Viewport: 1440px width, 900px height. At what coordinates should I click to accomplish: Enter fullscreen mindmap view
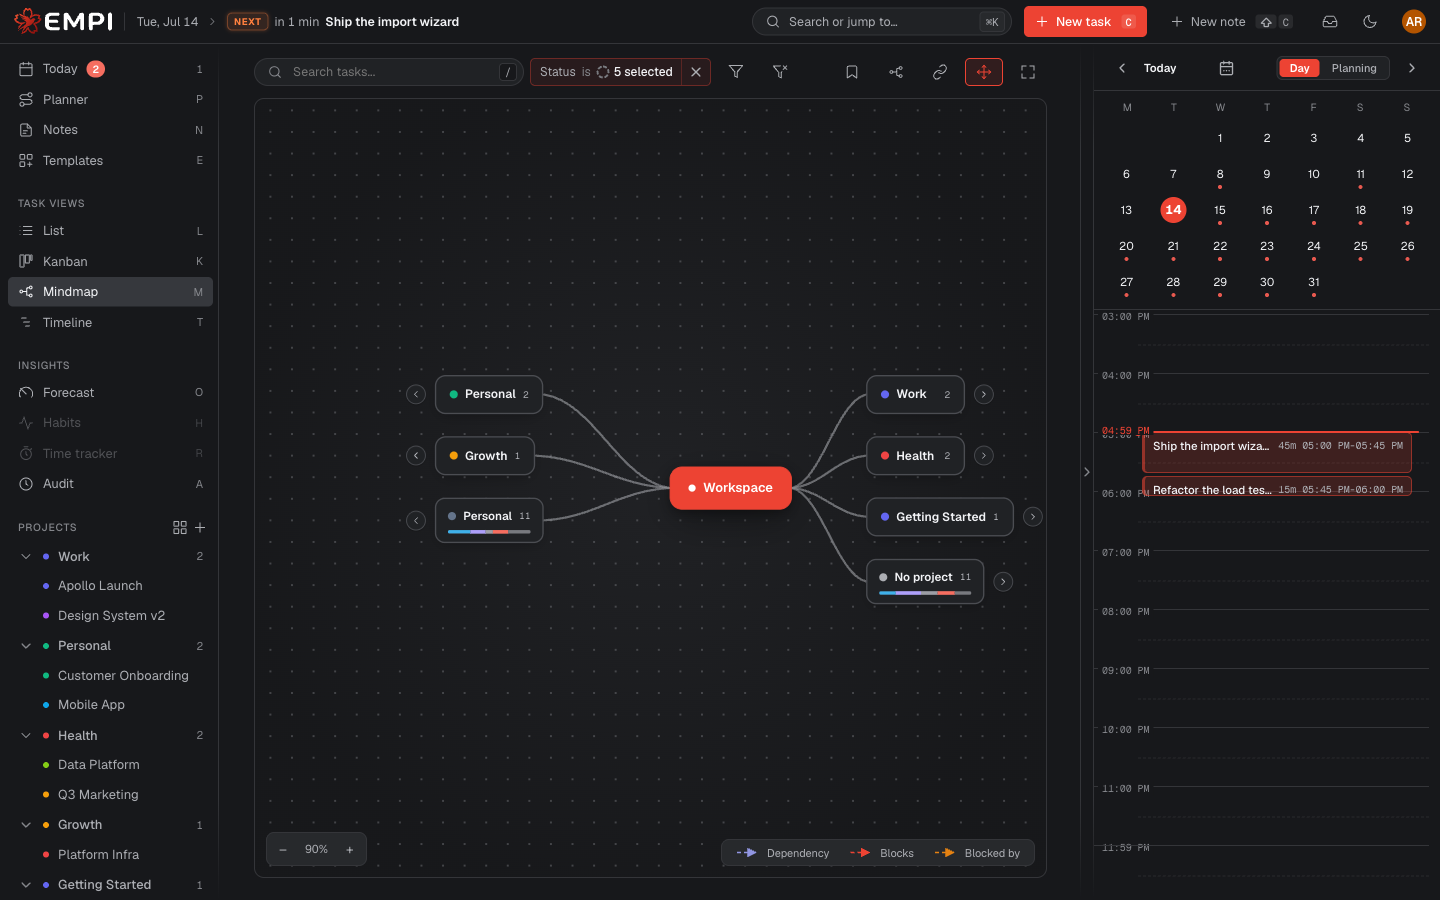tap(1028, 72)
